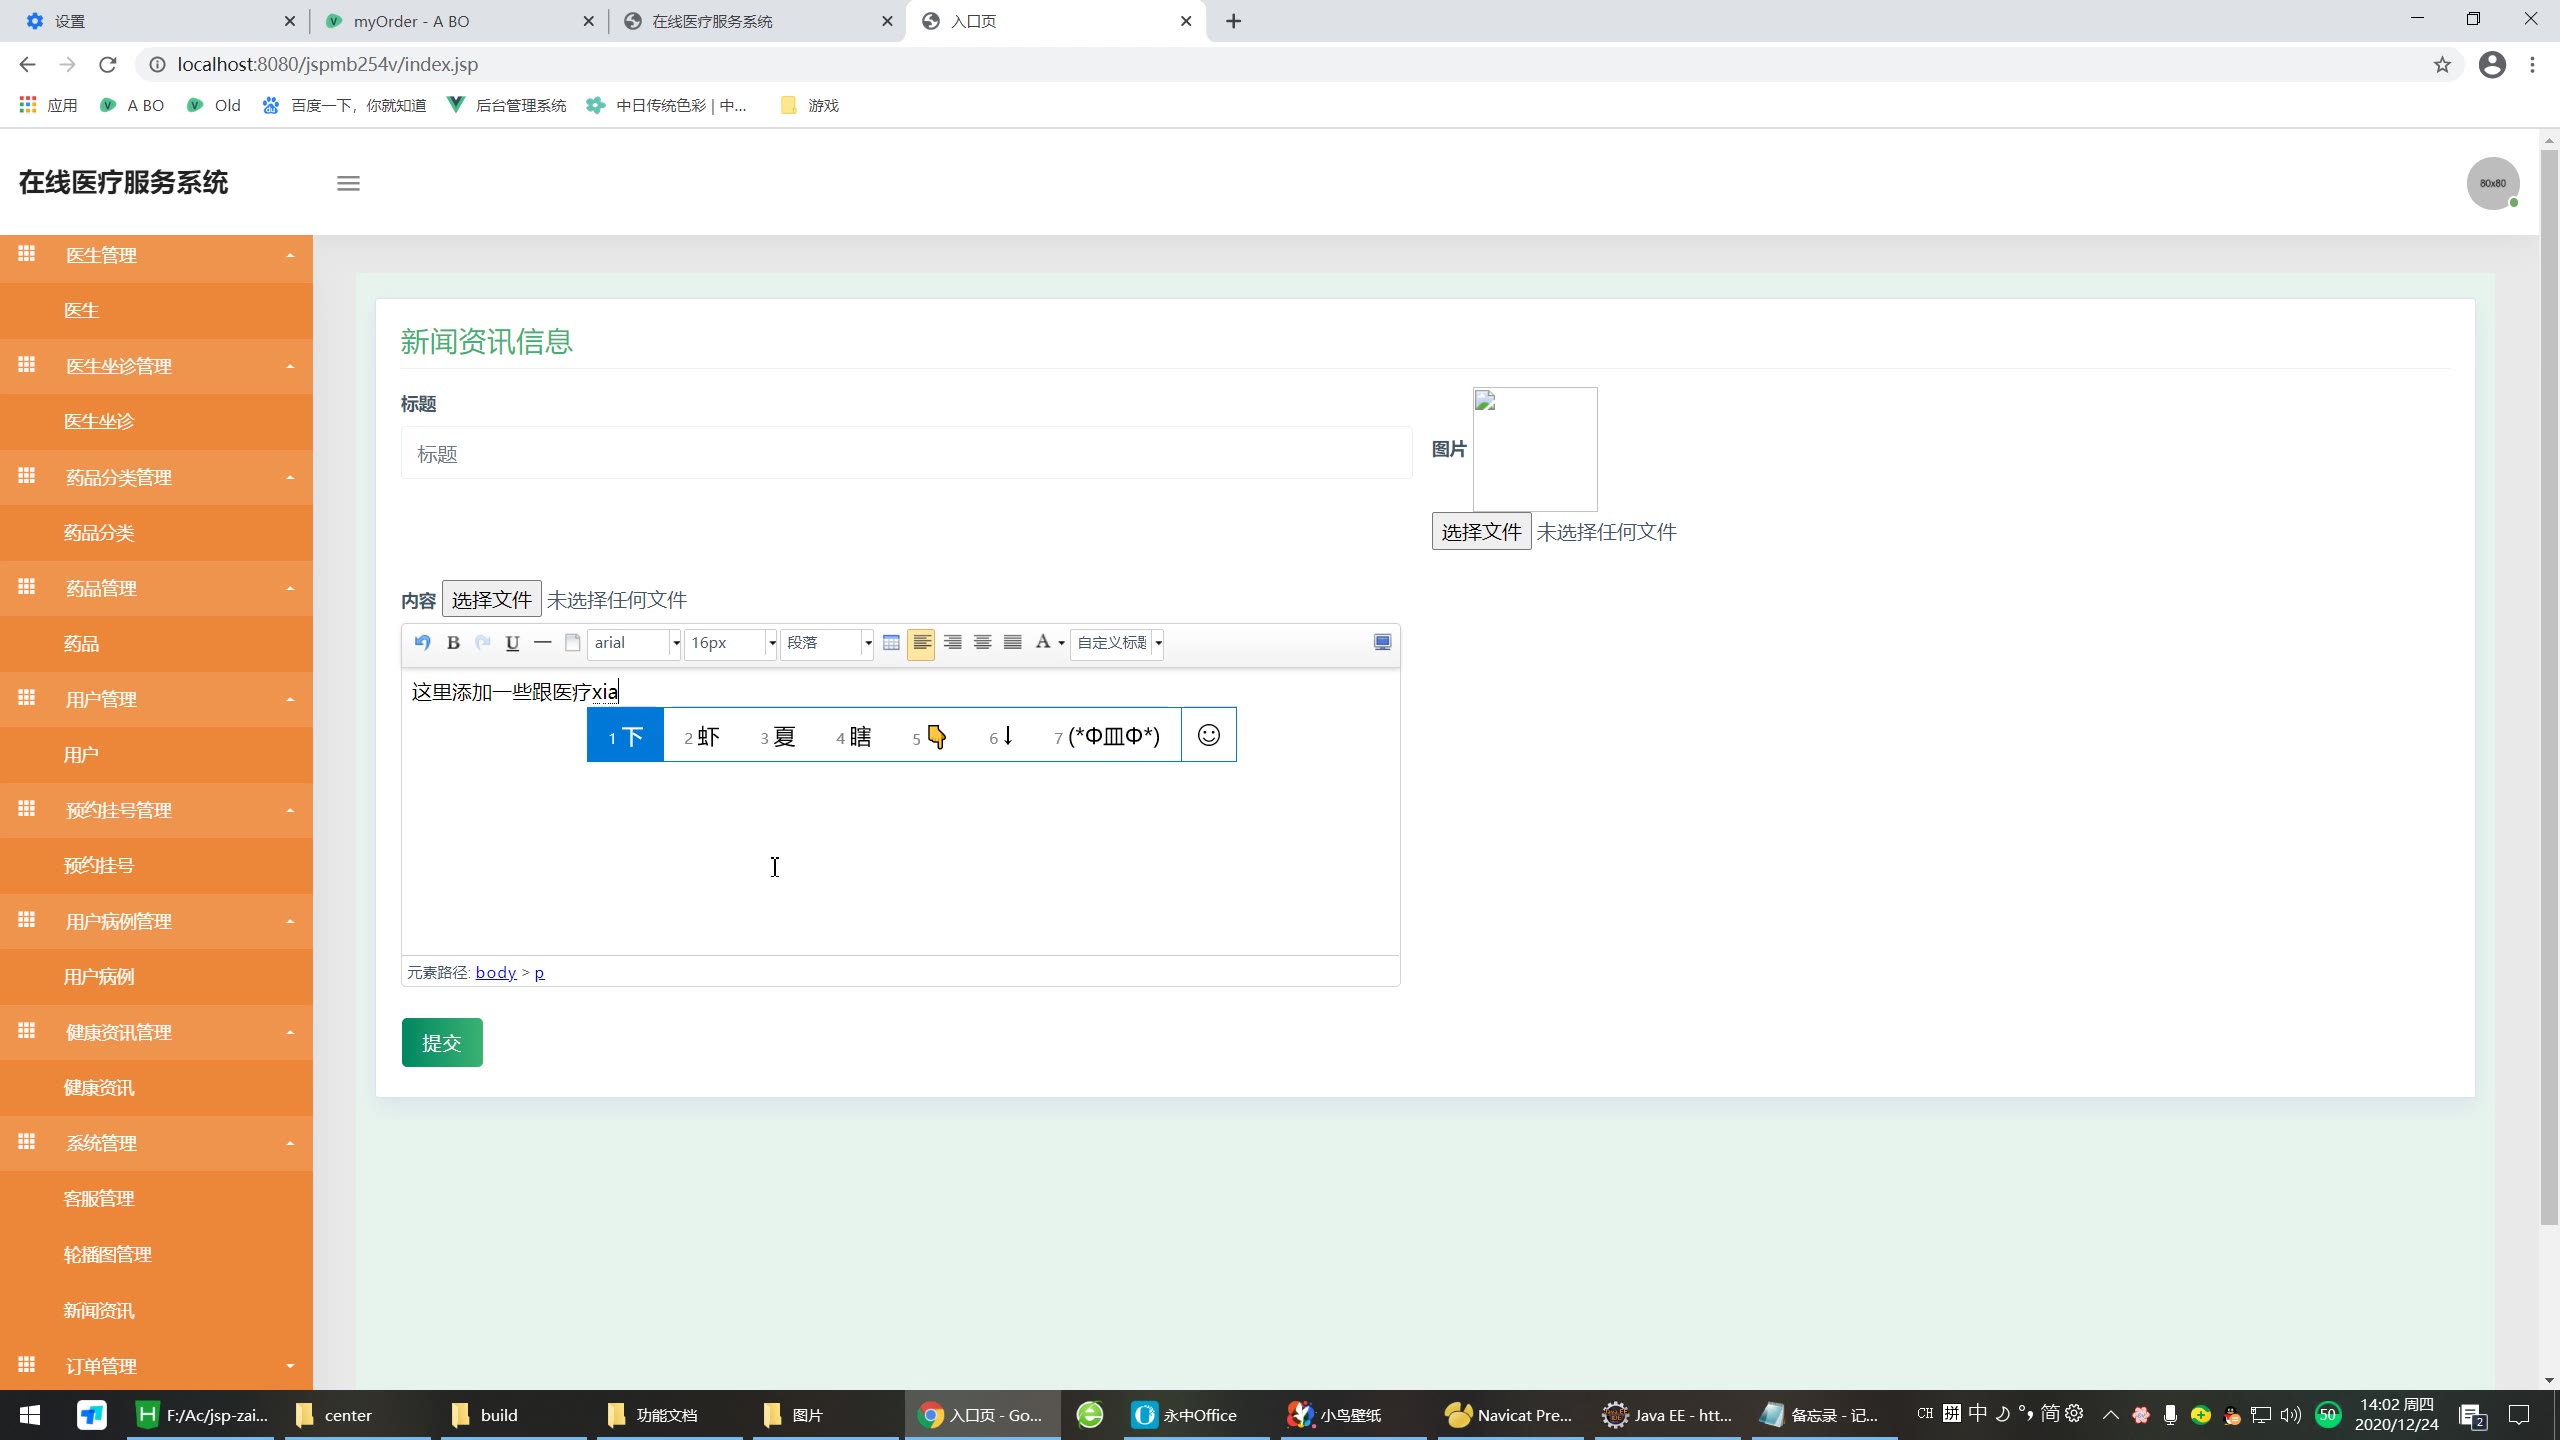Image resolution: width=2560 pixels, height=1440 pixels.
Task: Toggle bold formatting in the editor
Action: pyautogui.click(x=453, y=643)
